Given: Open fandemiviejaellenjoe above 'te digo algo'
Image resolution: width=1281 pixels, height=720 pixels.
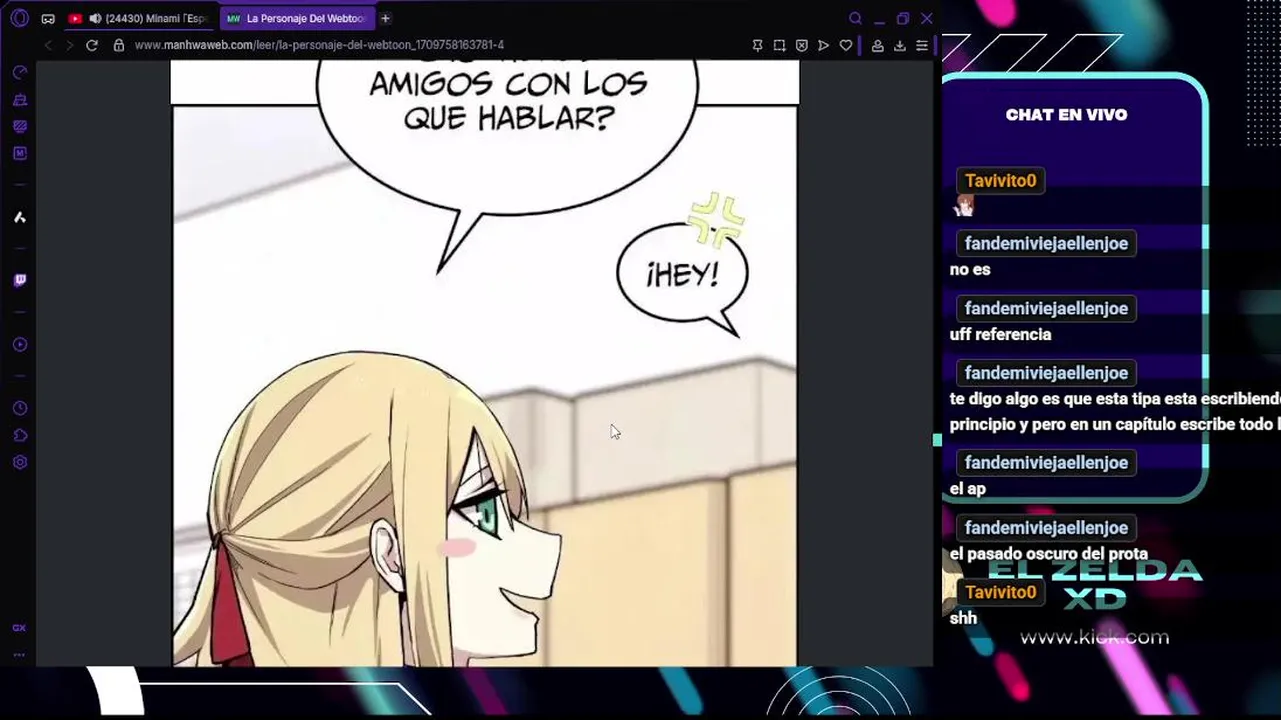Looking at the screenshot, I should [x=1046, y=373].
